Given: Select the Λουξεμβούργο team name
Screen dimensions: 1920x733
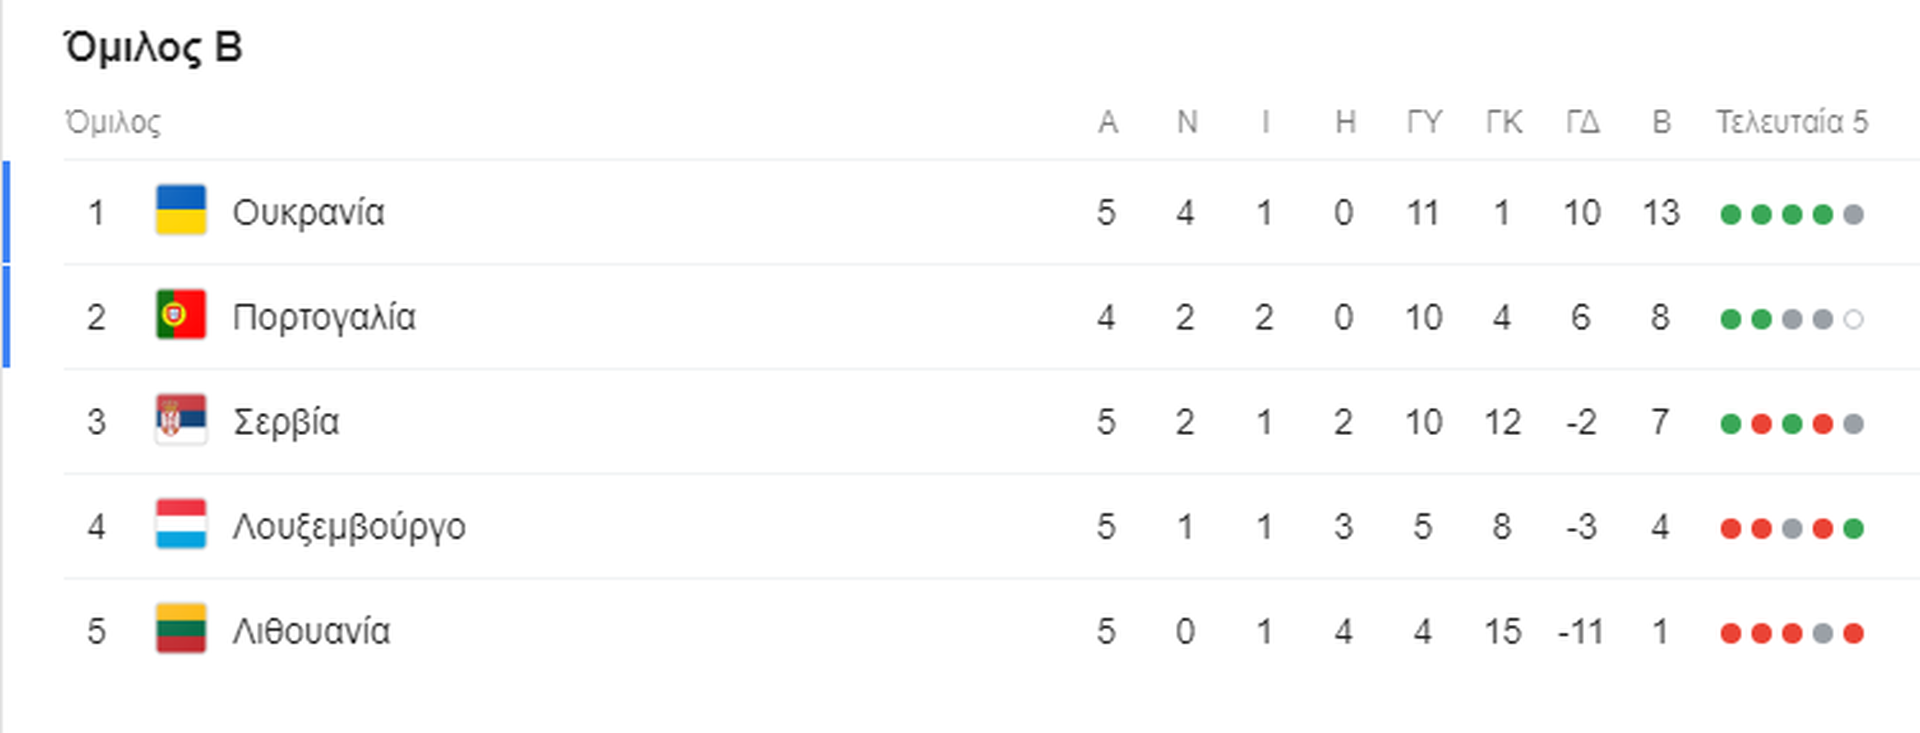Looking at the screenshot, I should tap(349, 527).
